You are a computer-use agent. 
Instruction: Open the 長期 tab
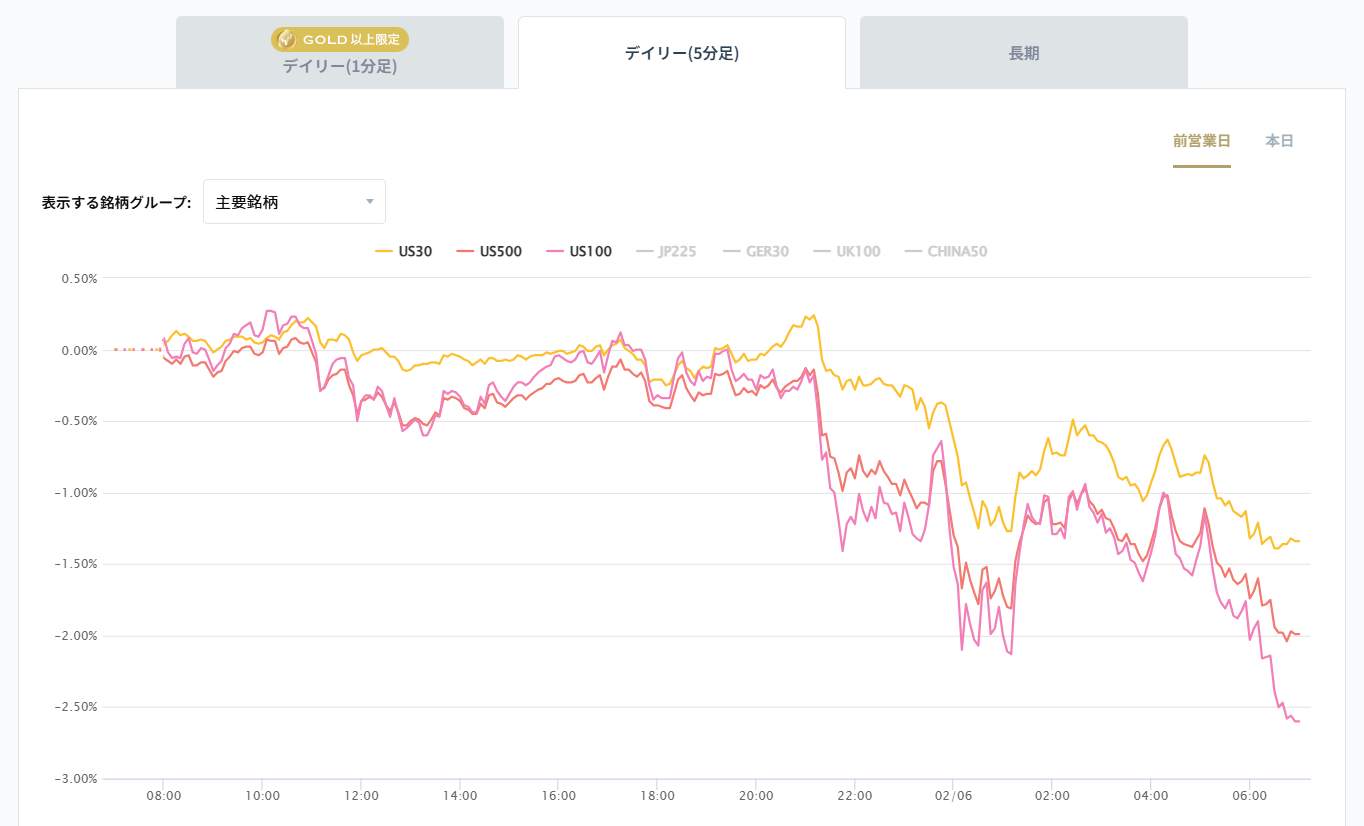(1024, 54)
